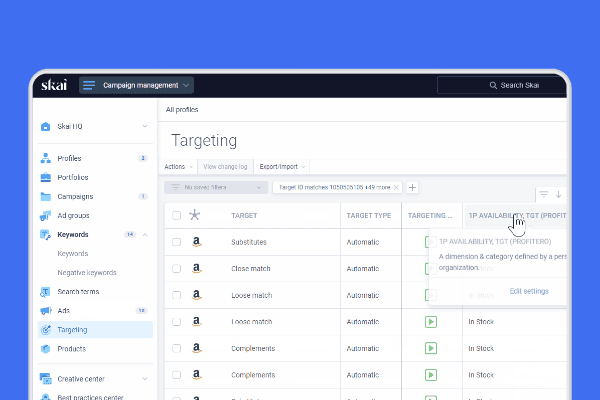Click the Search Skai field
600x400 pixels.
click(502, 85)
